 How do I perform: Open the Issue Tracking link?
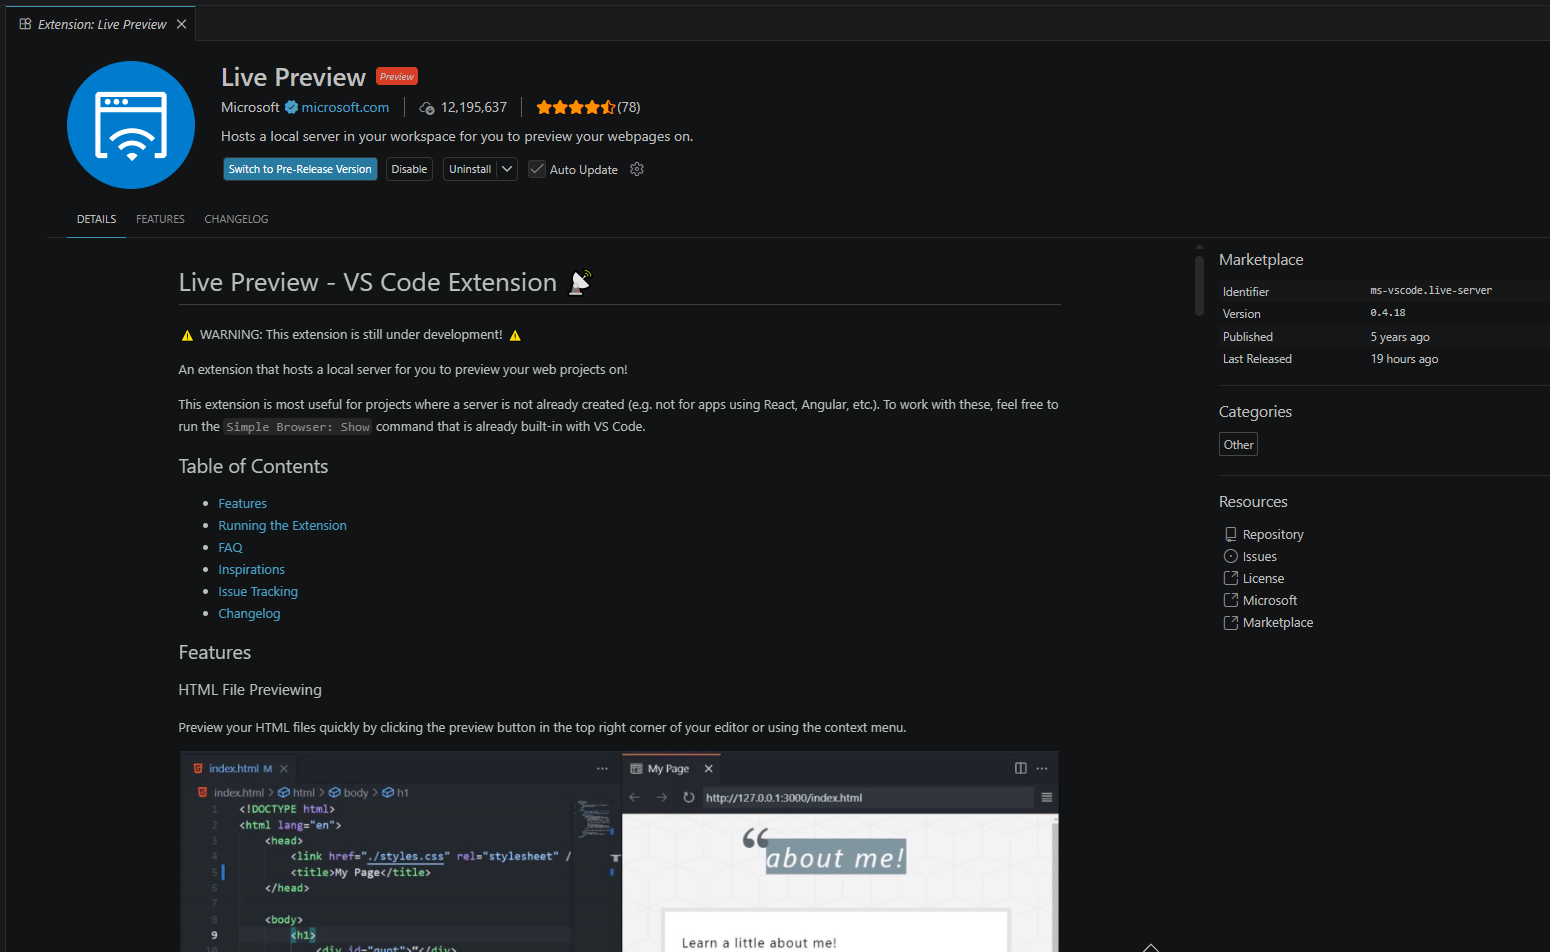tap(258, 591)
